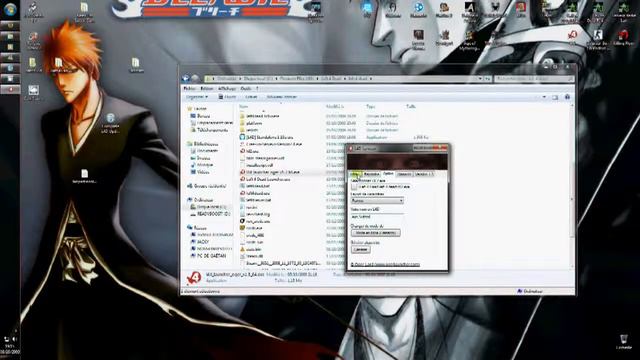Click the Lancer button in launcher
Screen dimensions: 640x360
tap(360, 249)
